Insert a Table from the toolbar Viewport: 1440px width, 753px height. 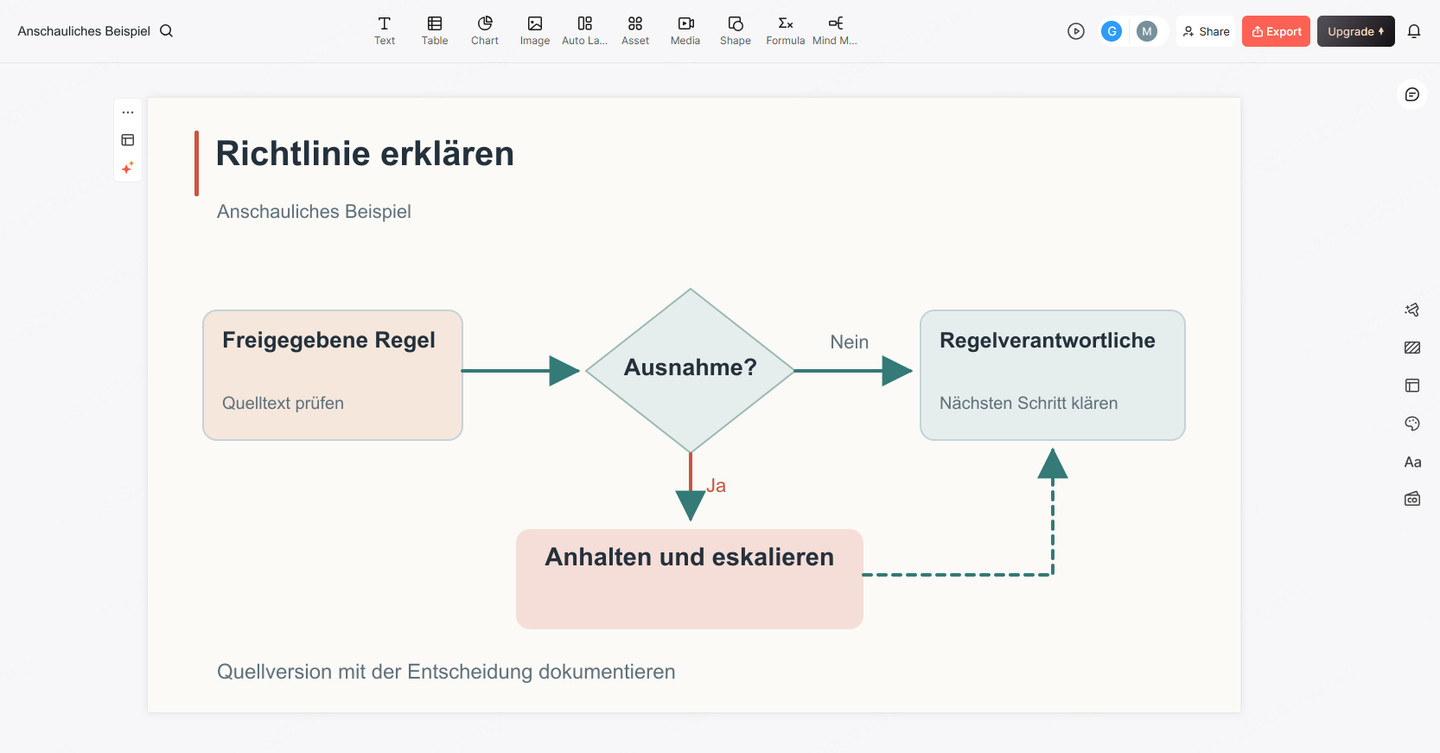pyautogui.click(x=434, y=30)
